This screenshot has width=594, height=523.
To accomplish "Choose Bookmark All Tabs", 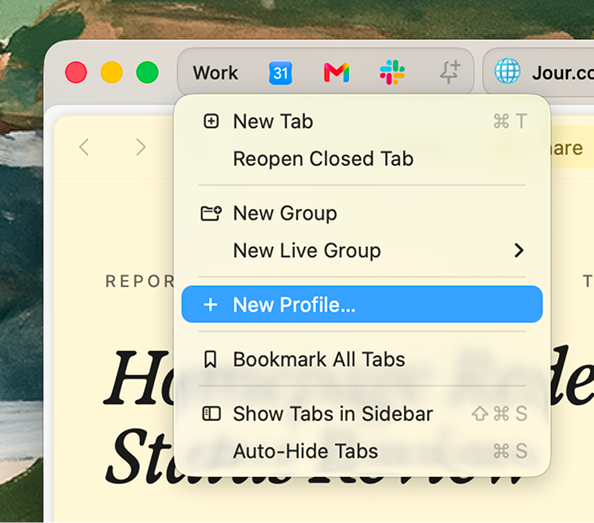I will click(362, 359).
